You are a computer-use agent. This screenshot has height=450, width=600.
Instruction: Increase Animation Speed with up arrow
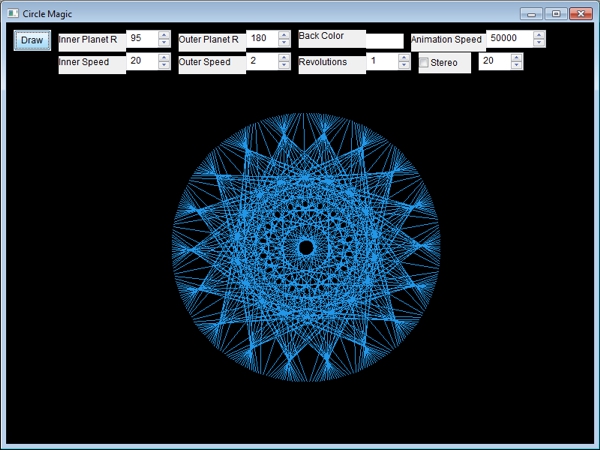coord(539,35)
